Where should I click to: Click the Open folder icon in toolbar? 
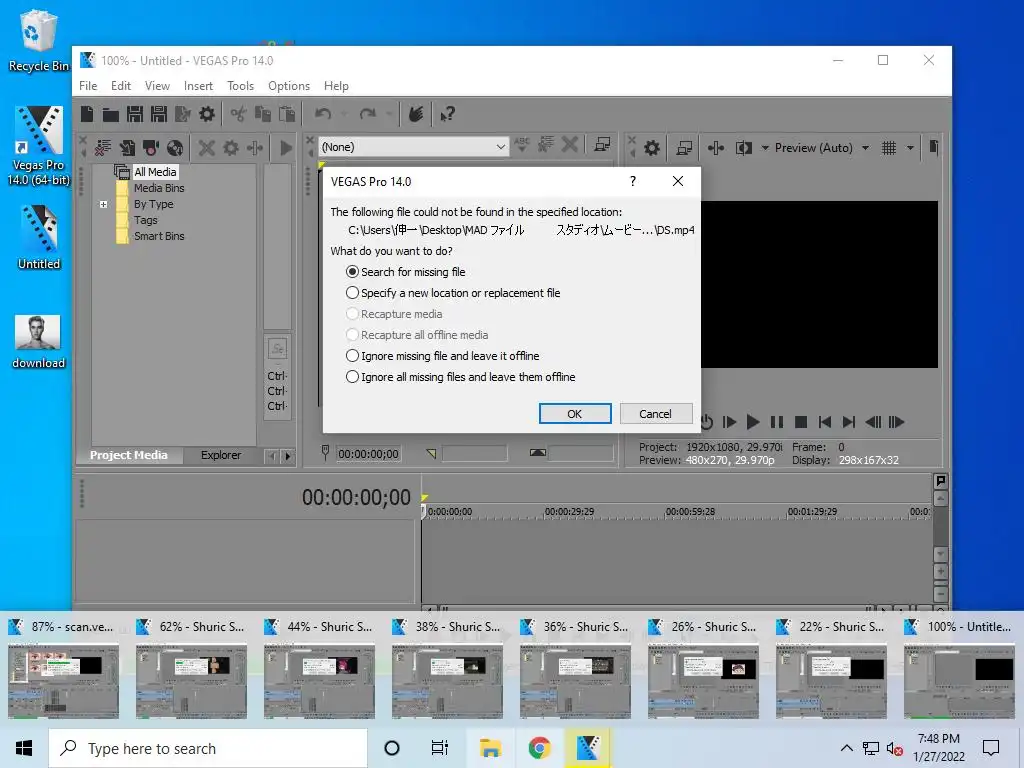tap(110, 114)
